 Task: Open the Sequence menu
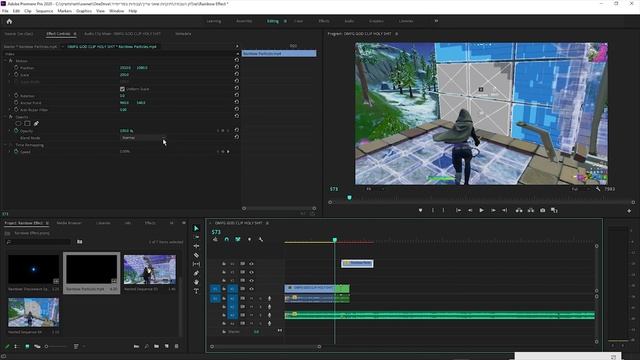[x=44, y=11]
